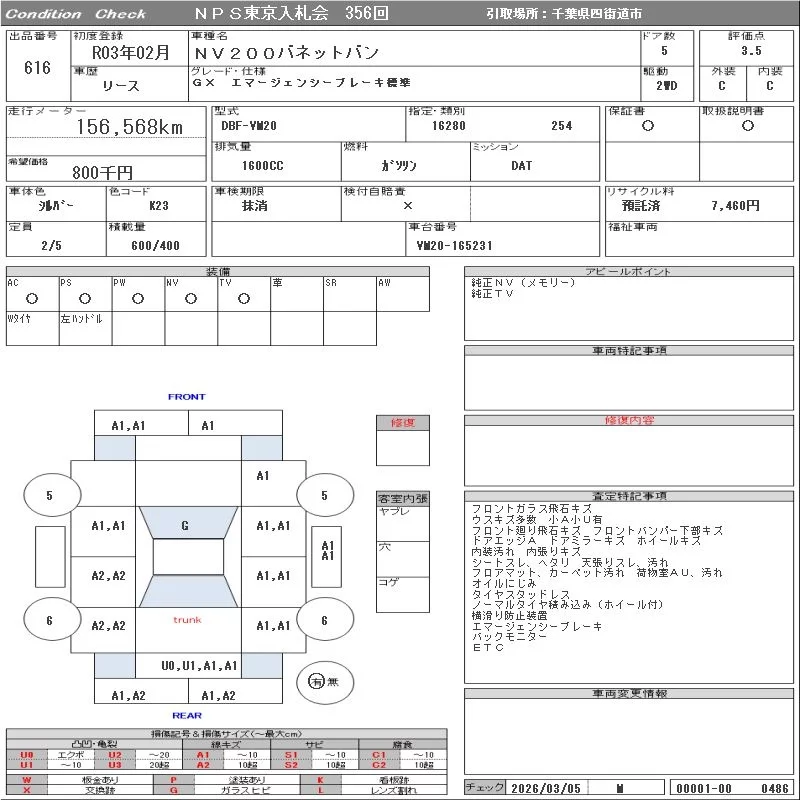Viewport: 800px width, 800px height.
Task: Click the red U2 legend code
Action: coord(115,755)
